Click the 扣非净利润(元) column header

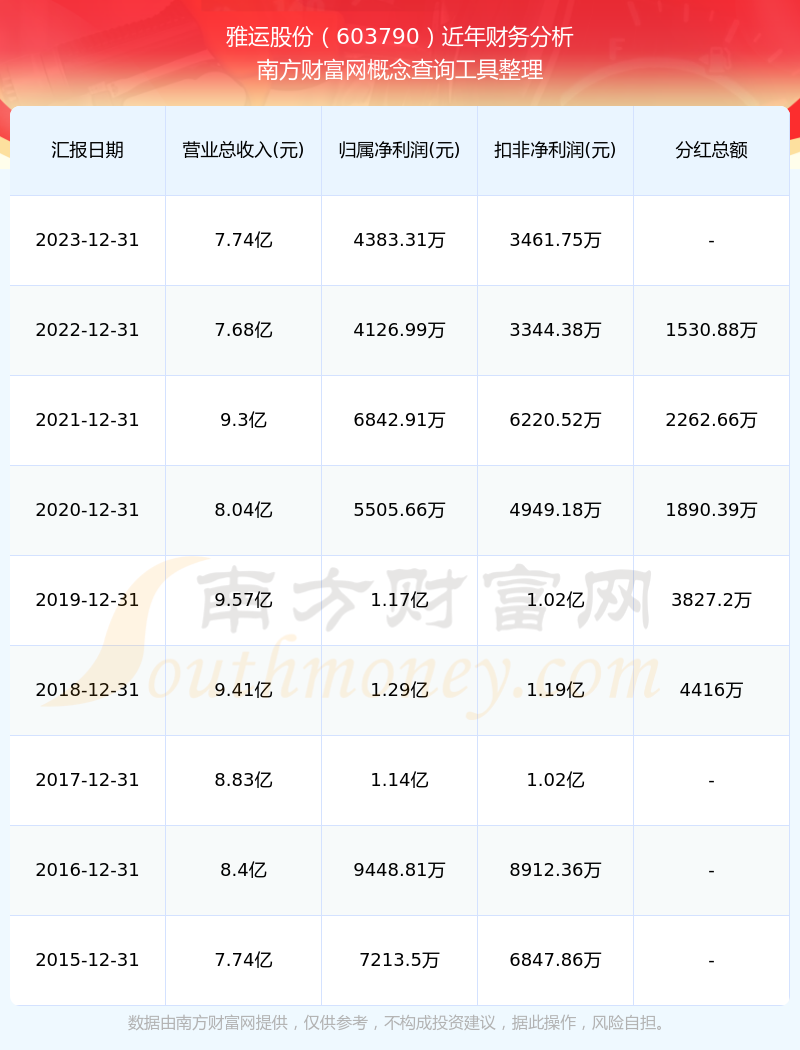coord(556,150)
